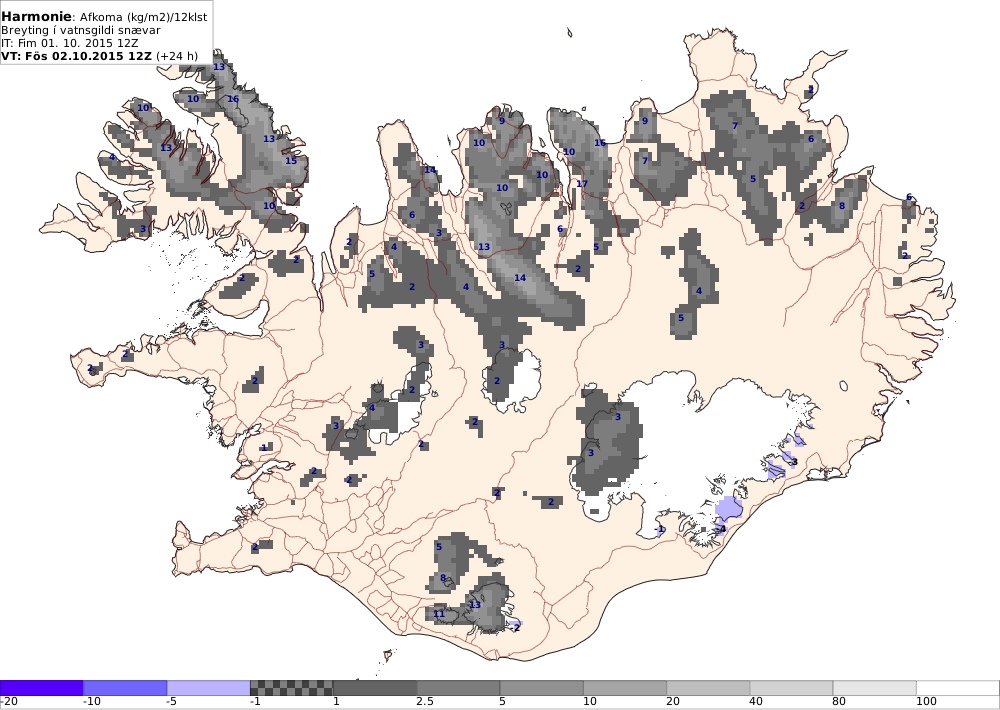1000x710 pixels.
Task: Choose the light gray 20 to 40 legend swatch
Action: [x=709, y=688]
